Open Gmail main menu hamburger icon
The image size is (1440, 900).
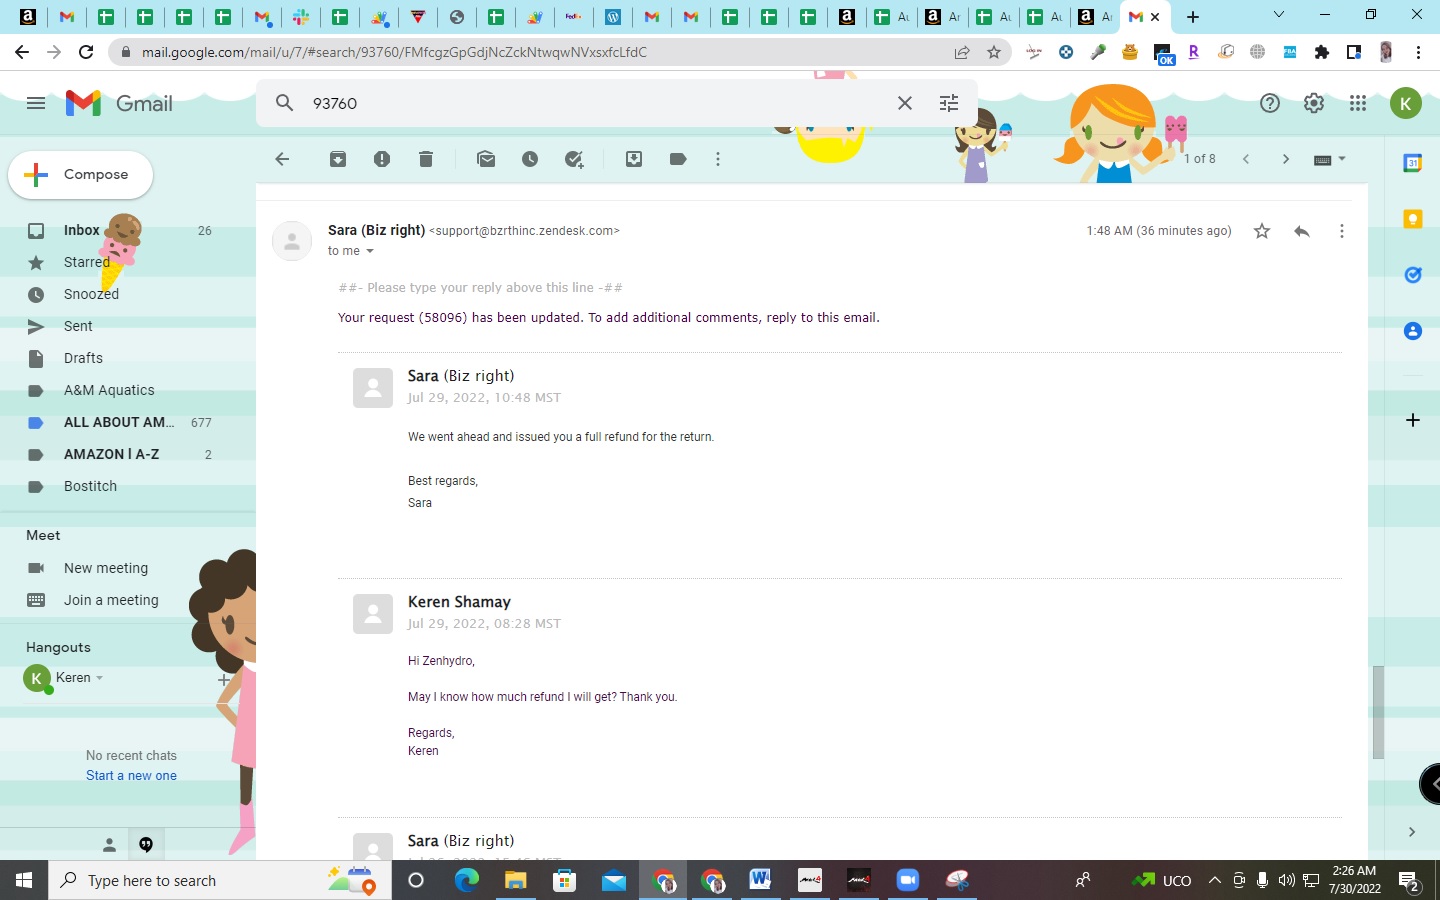coord(36,103)
